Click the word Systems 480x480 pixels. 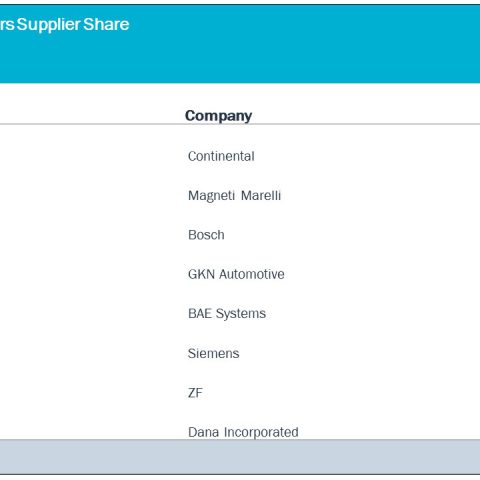[241, 314]
